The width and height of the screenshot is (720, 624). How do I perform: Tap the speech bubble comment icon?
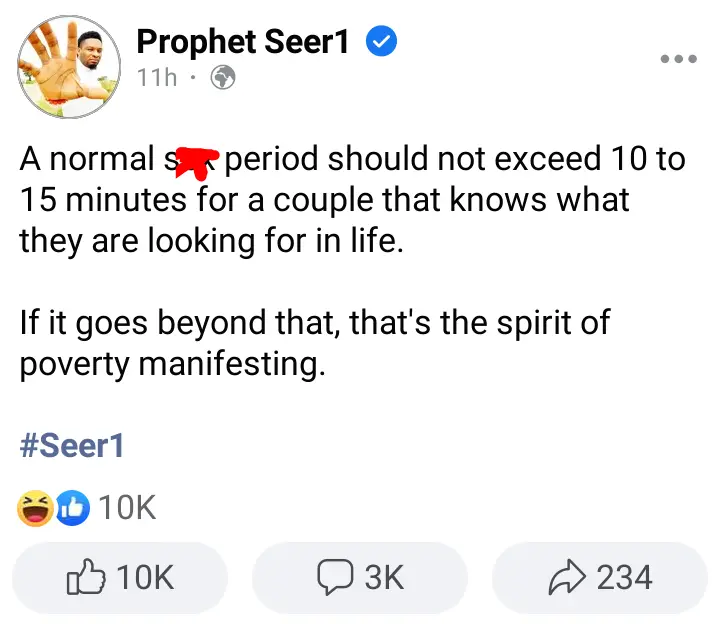tap(335, 577)
